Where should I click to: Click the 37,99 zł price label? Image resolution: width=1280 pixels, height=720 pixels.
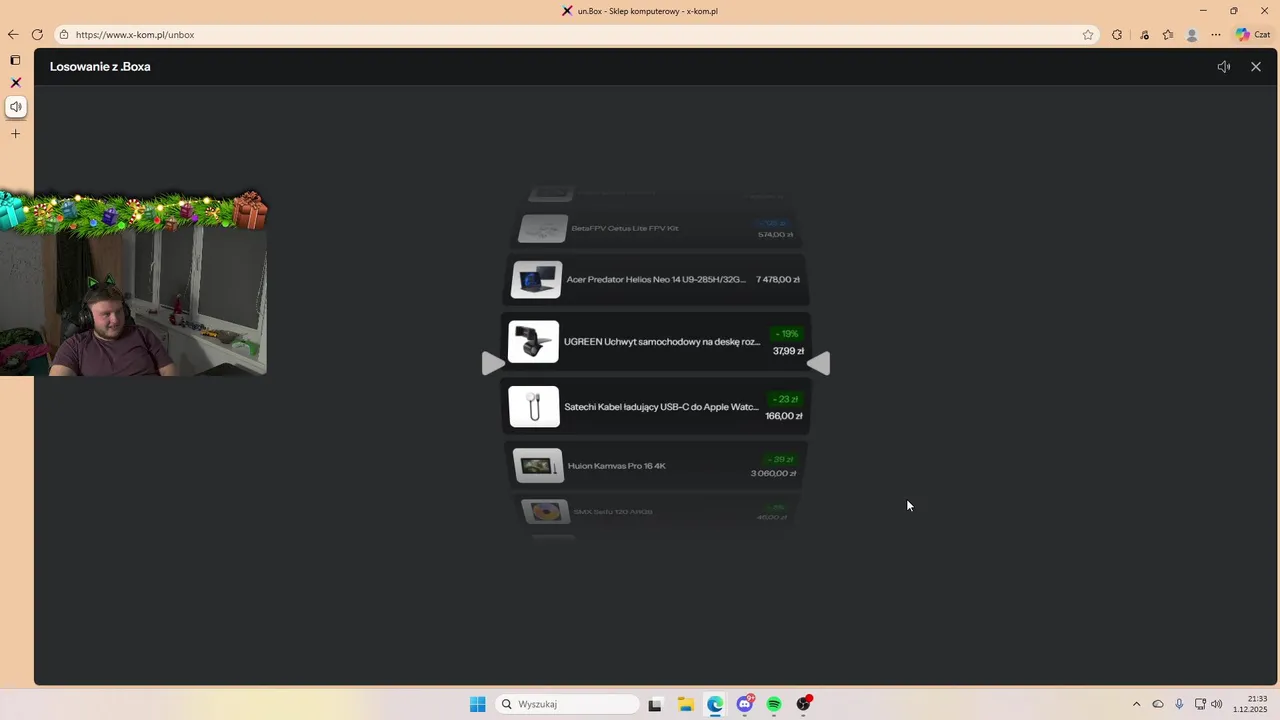(788, 351)
